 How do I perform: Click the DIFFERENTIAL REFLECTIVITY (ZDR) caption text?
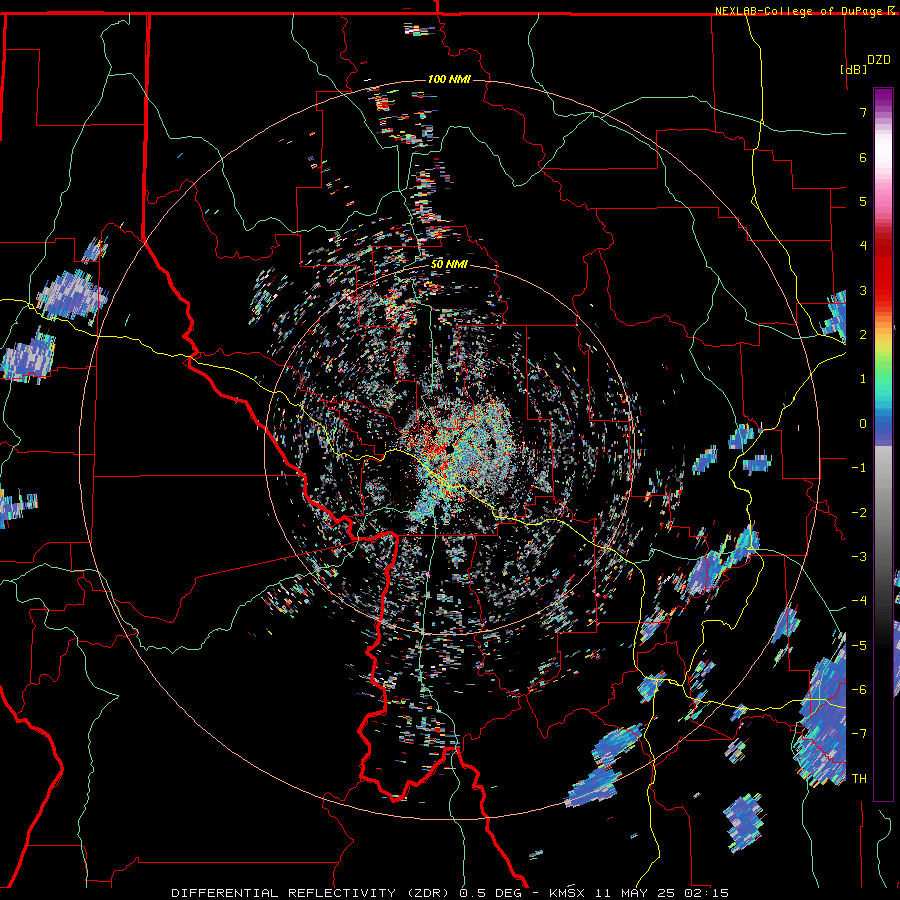(312, 893)
